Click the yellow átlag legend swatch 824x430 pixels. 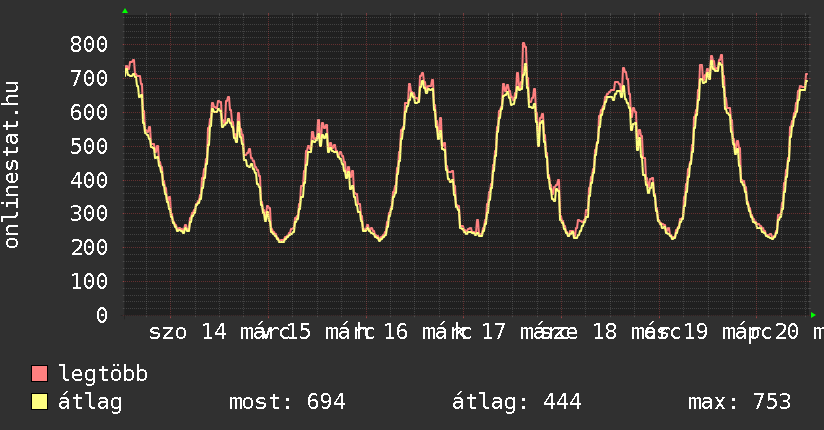40,402
